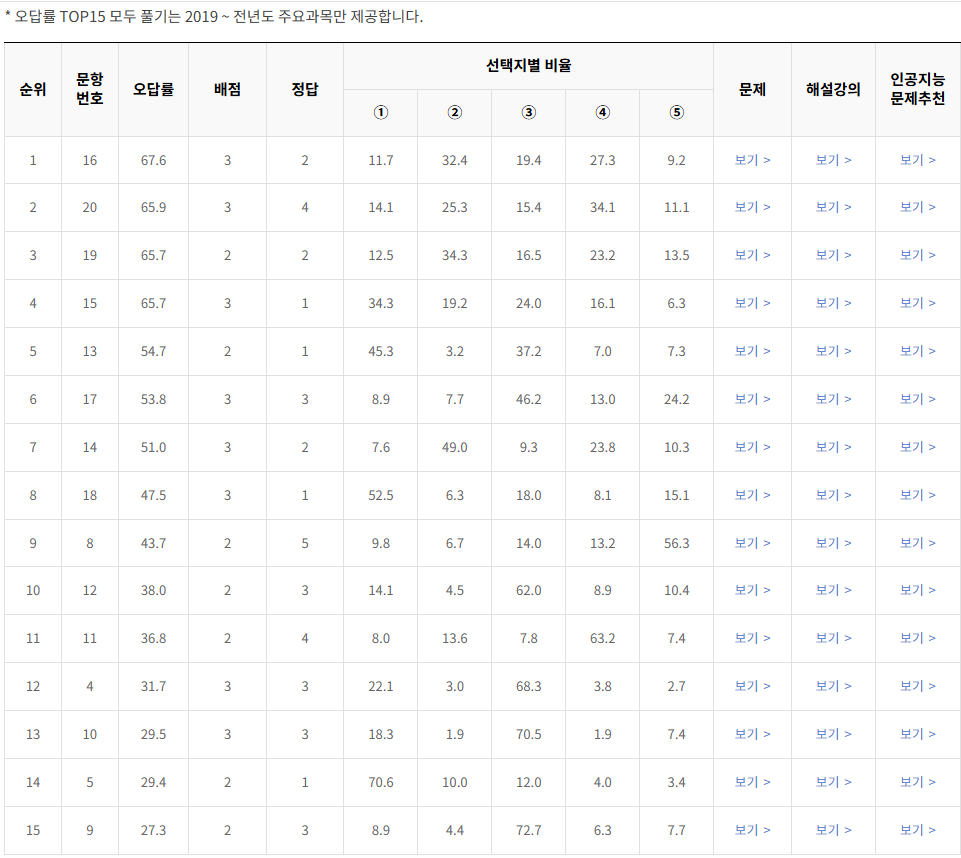This screenshot has width=961, height=858.
Task: Open 문제 보기 for question 20
Action: [752, 207]
